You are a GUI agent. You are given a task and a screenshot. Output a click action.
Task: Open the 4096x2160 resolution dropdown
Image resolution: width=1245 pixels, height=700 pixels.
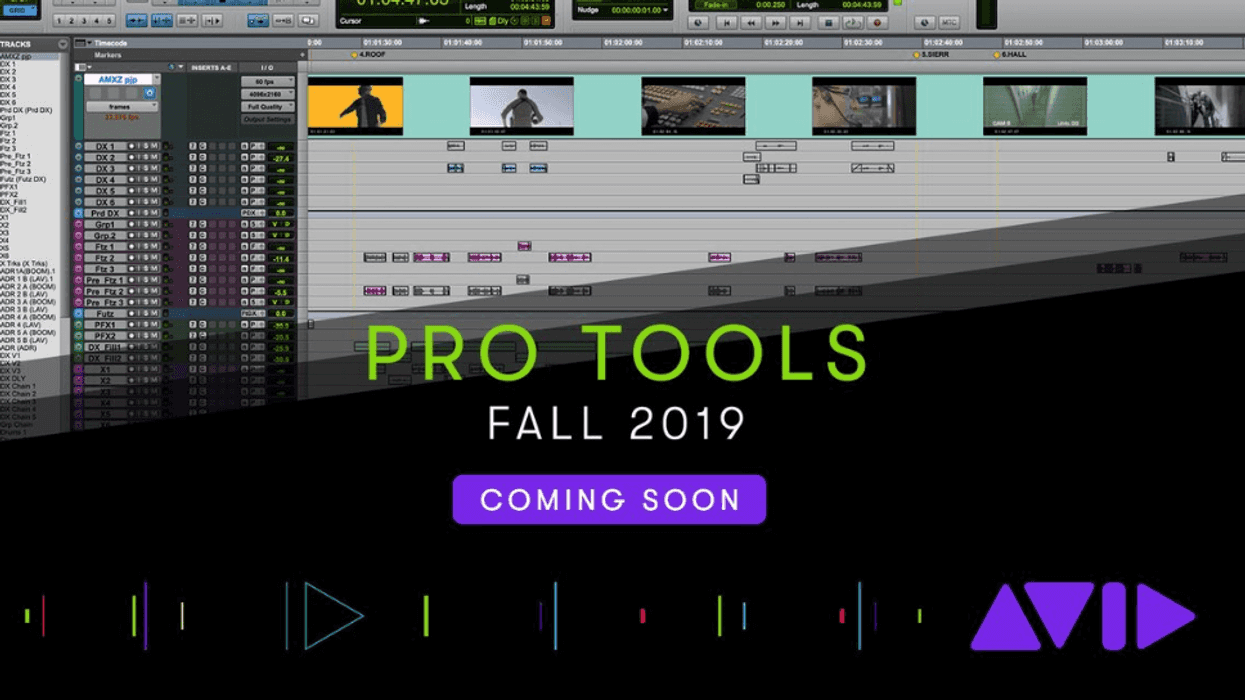point(268,94)
